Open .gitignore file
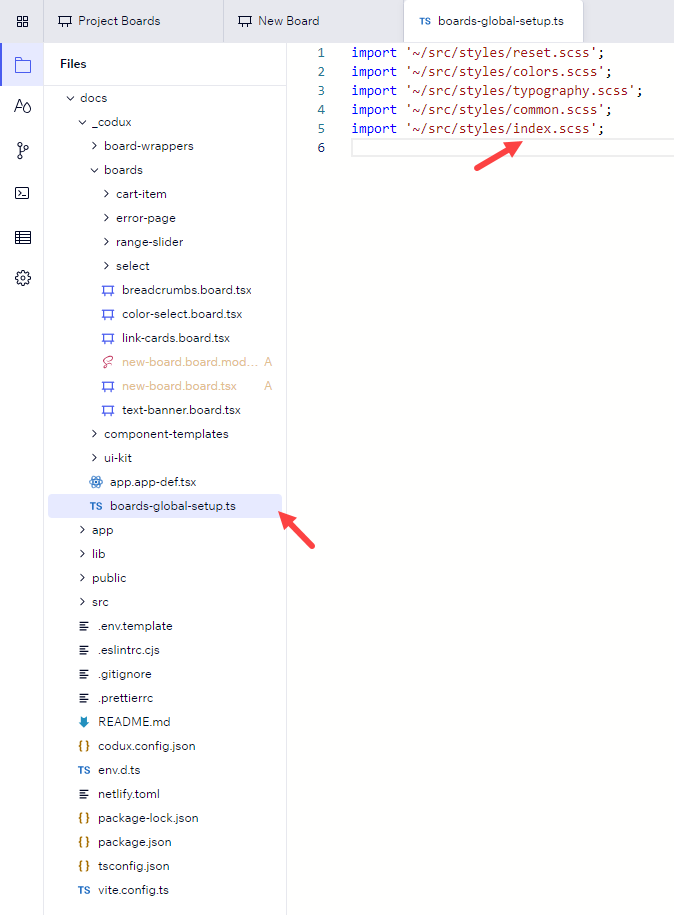The image size is (674, 915). point(125,674)
